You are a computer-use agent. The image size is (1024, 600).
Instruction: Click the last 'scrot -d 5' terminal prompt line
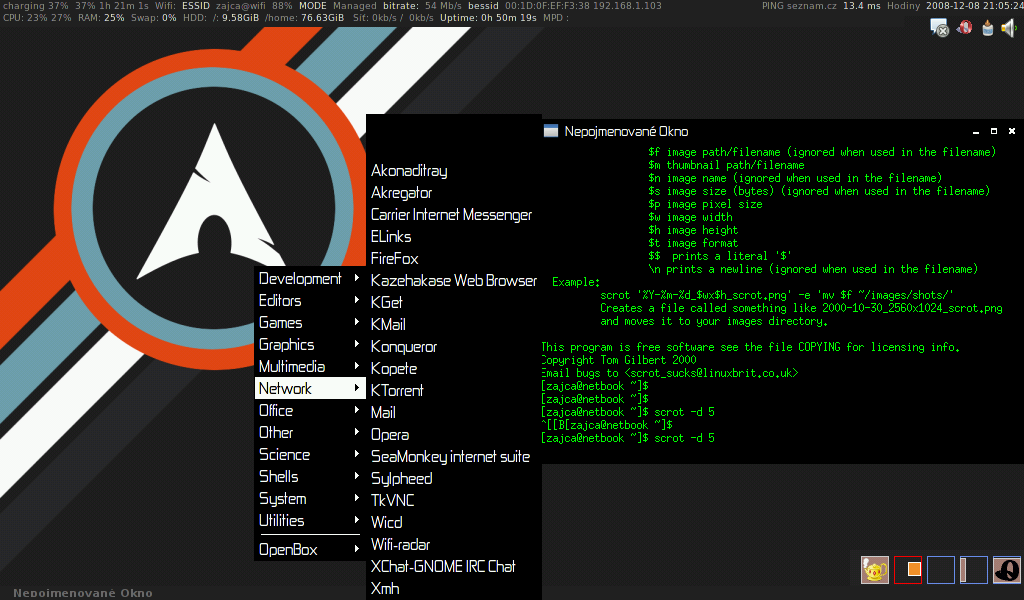point(628,438)
